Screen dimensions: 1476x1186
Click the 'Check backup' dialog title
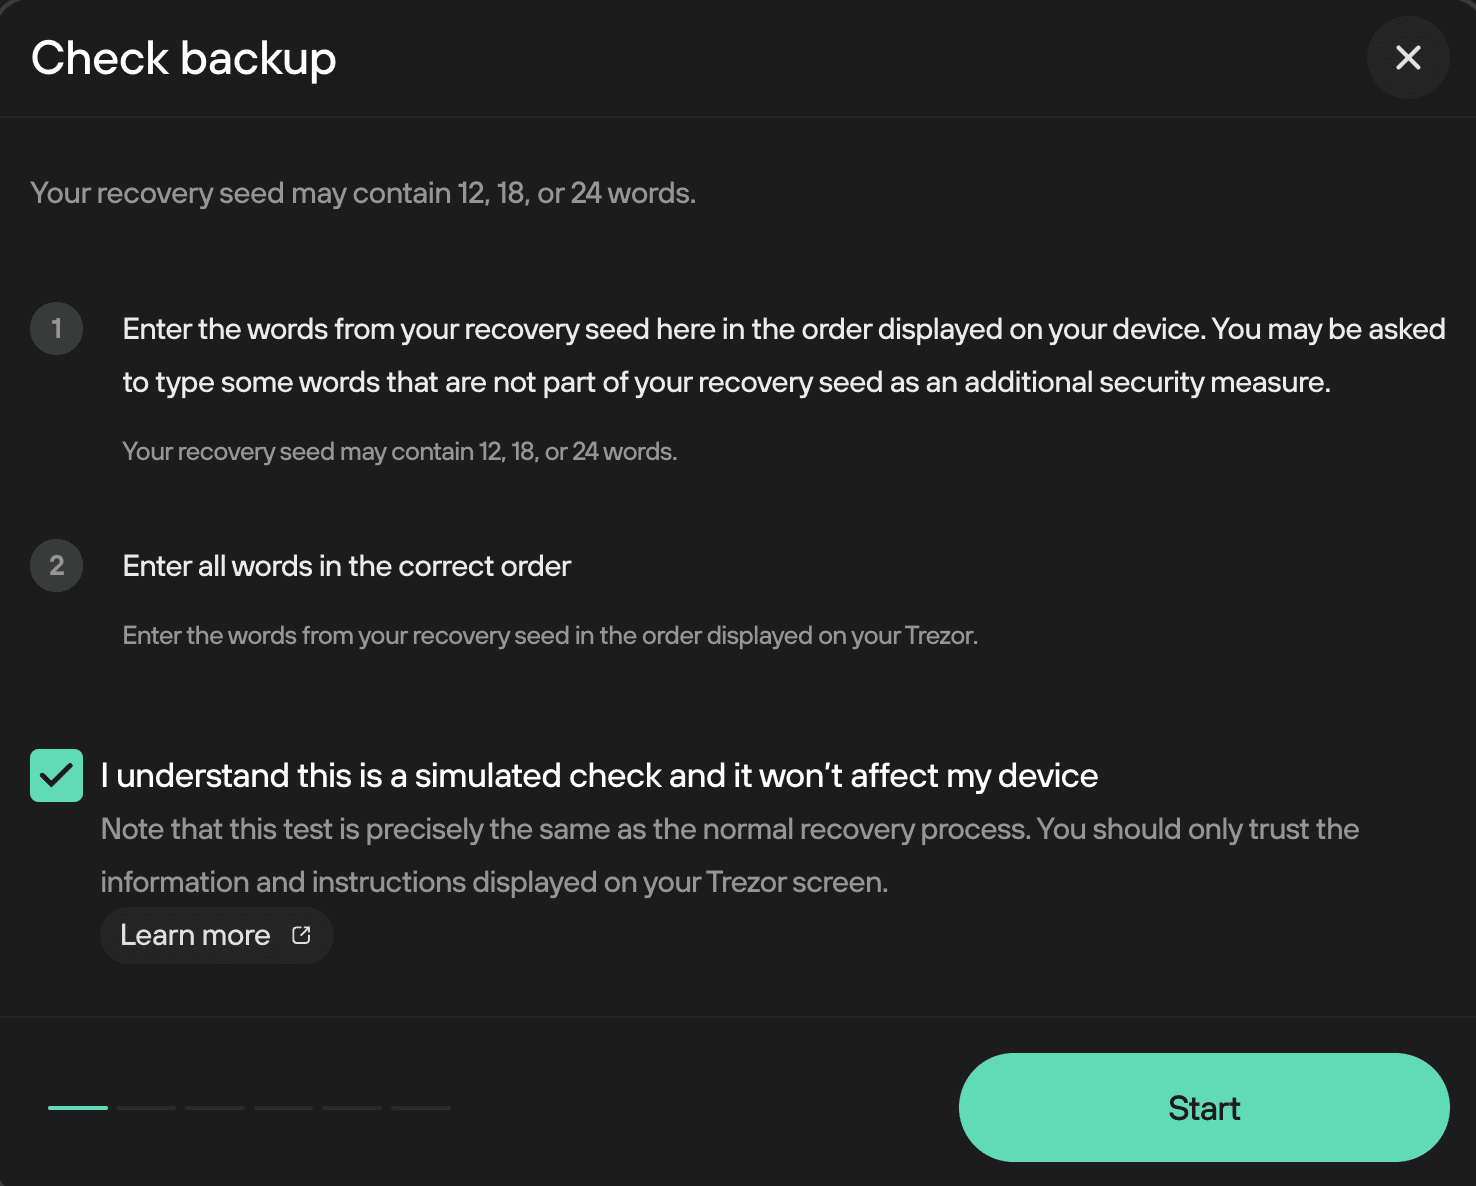coord(184,58)
